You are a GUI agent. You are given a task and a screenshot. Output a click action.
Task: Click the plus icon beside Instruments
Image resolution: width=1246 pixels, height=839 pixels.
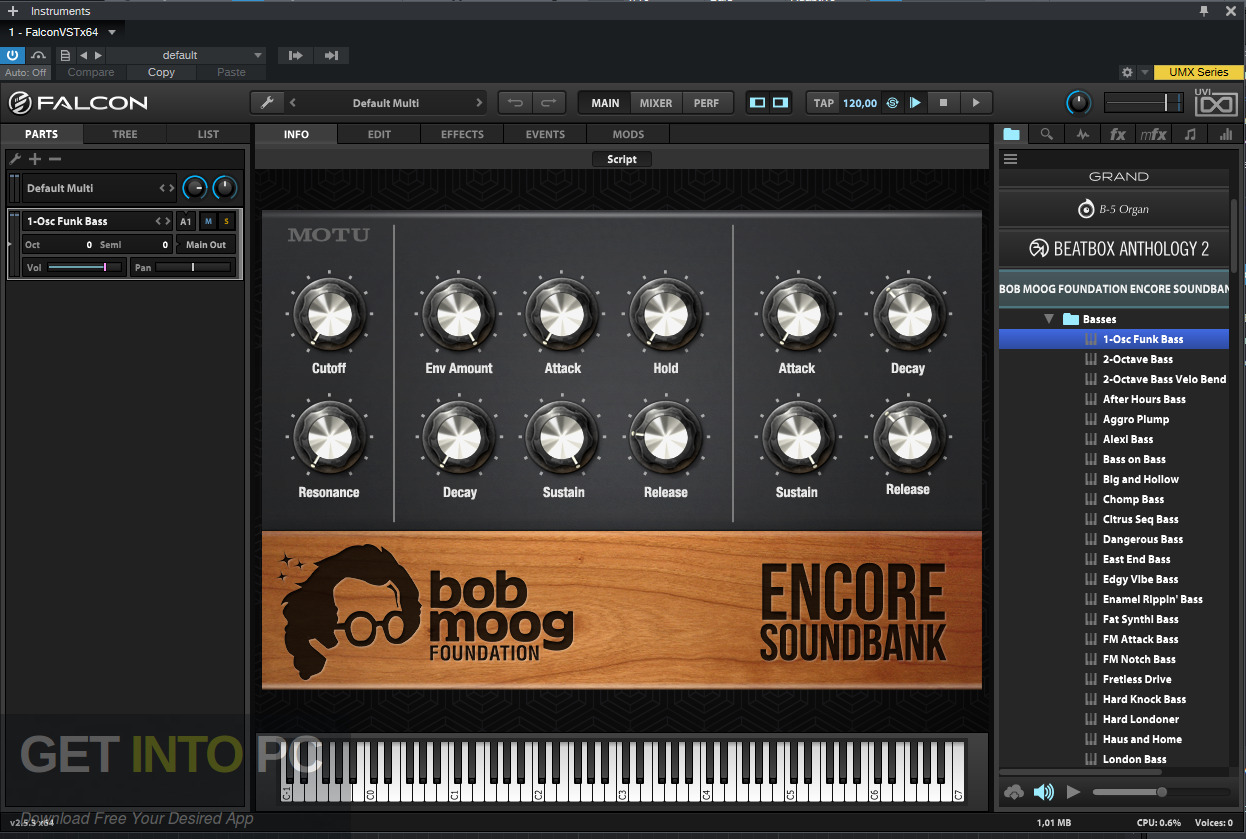[x=14, y=11]
